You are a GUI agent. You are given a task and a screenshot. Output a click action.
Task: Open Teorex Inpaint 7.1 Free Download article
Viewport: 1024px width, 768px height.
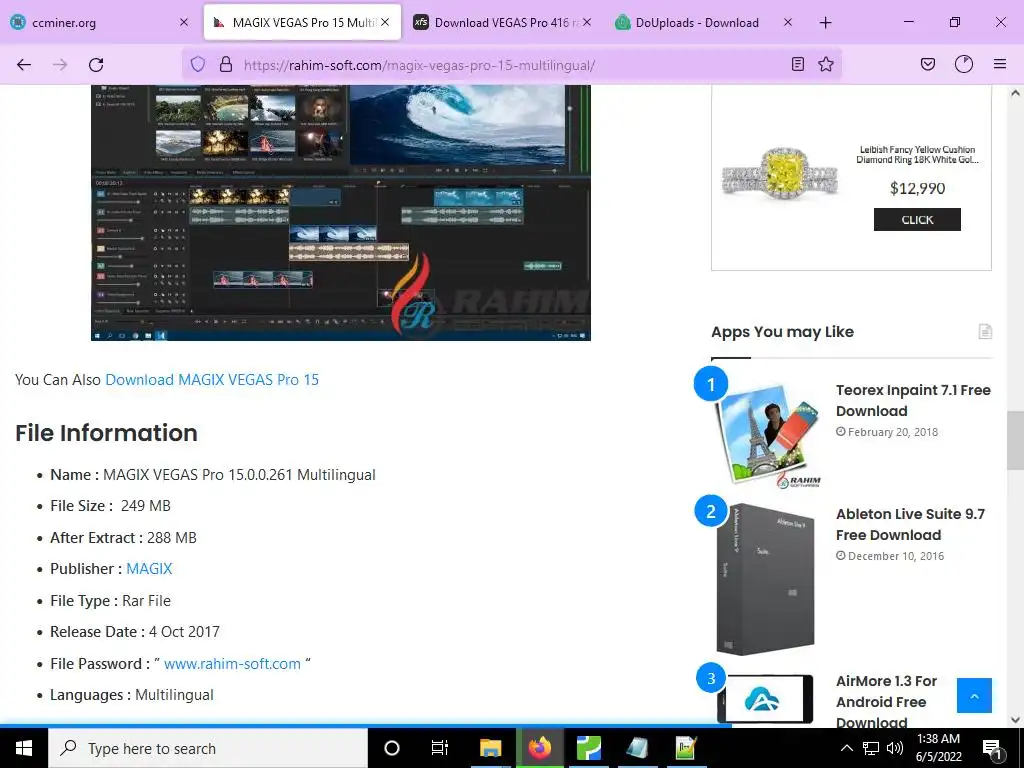coord(913,400)
